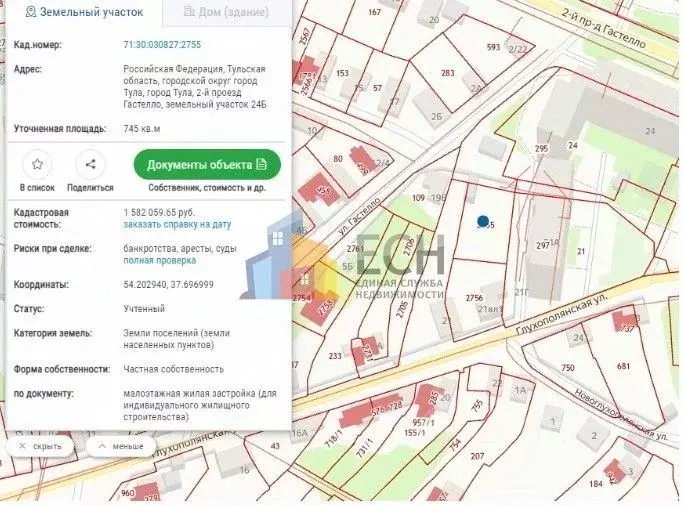684x506 pixels.
Task: Click заказать справку на дату link
Action: (x=177, y=225)
